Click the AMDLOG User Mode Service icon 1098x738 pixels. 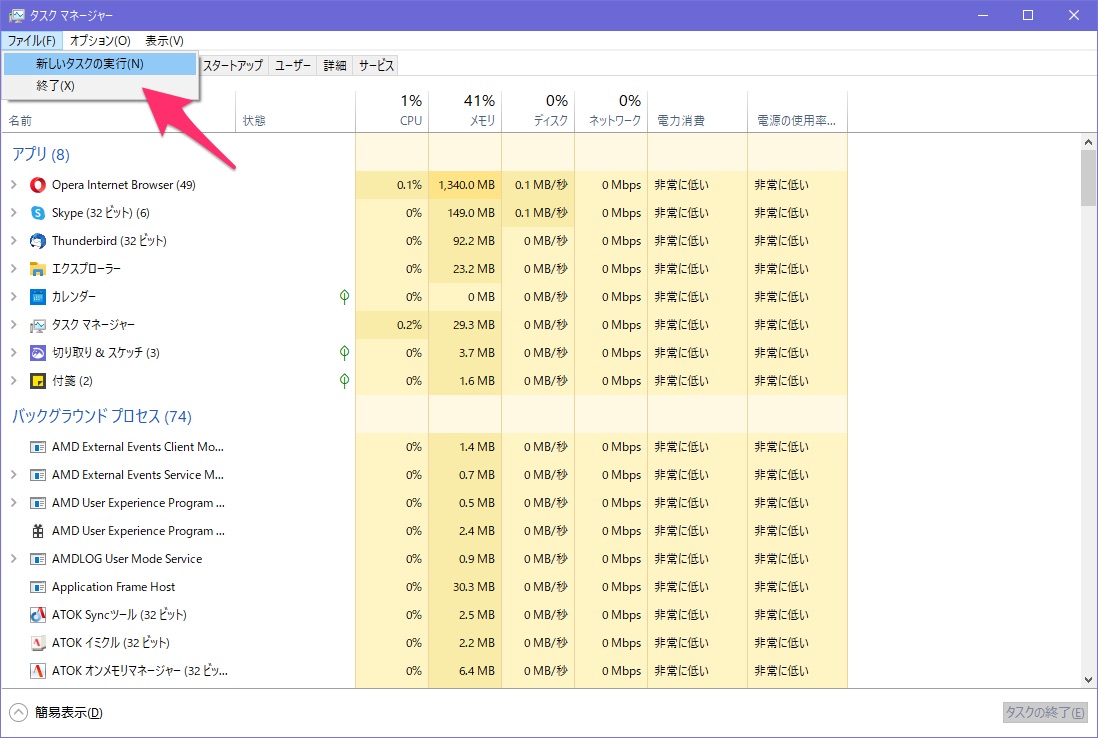point(38,559)
